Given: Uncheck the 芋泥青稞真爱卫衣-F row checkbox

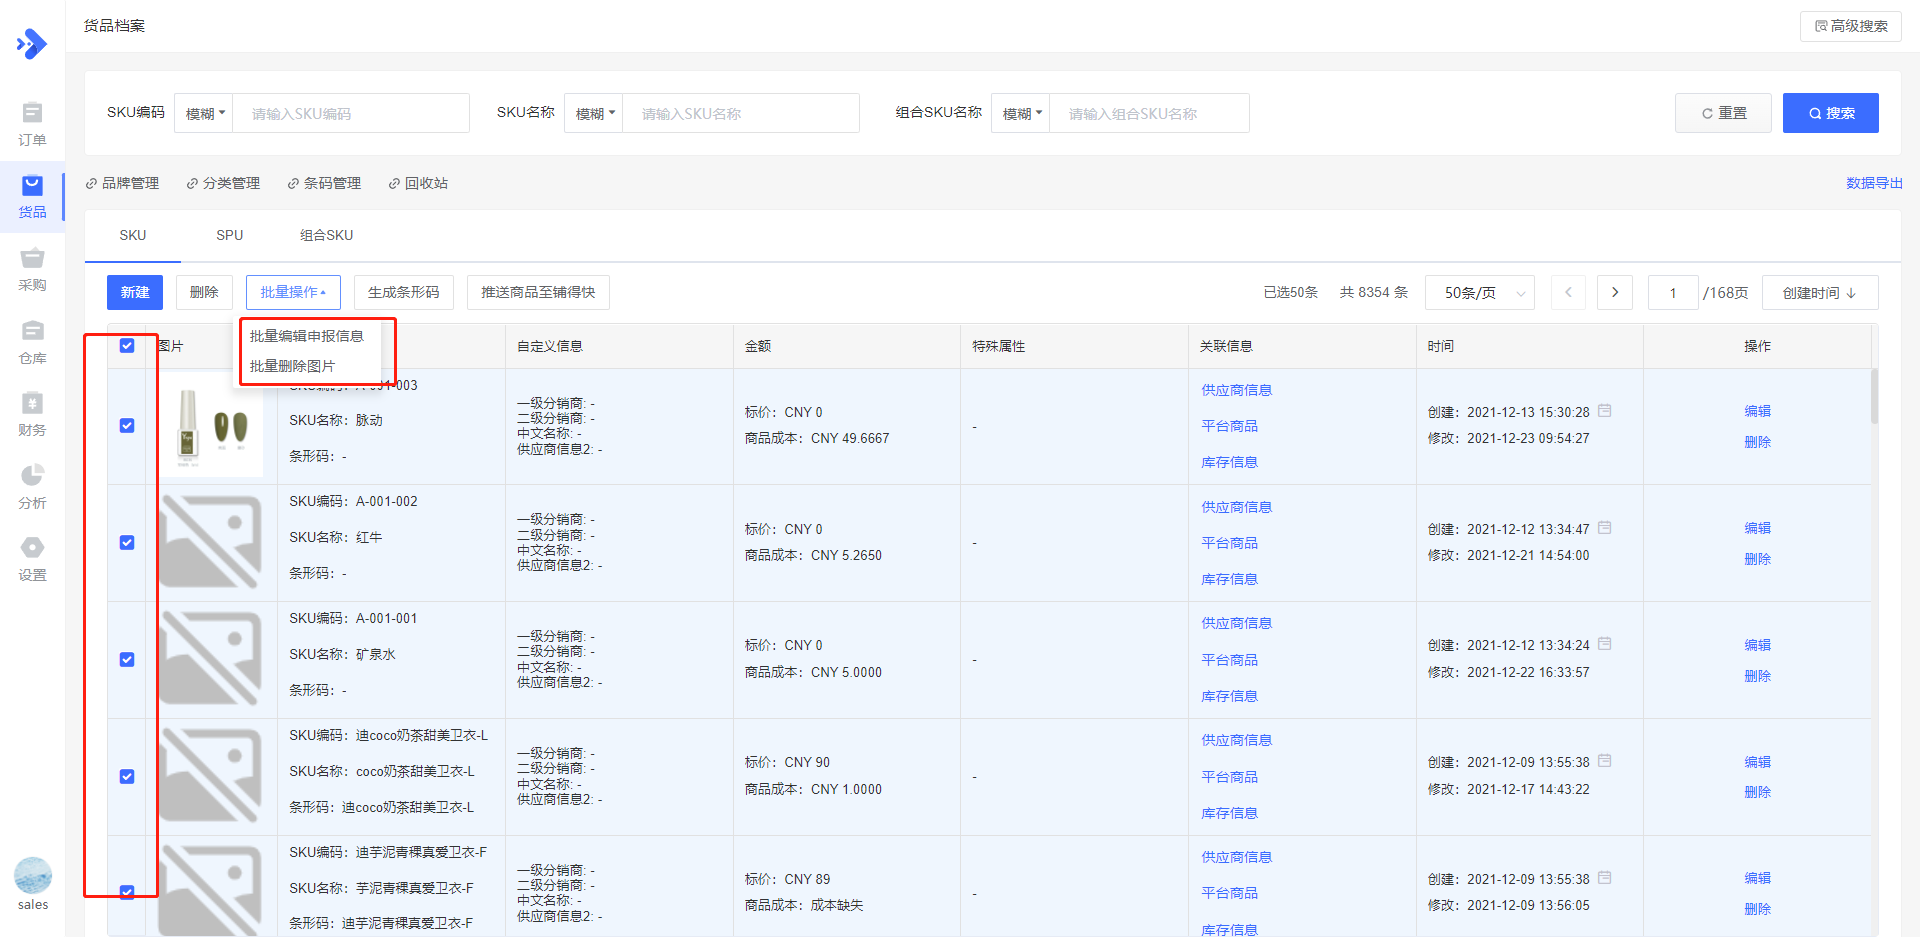Looking at the screenshot, I should tap(127, 892).
